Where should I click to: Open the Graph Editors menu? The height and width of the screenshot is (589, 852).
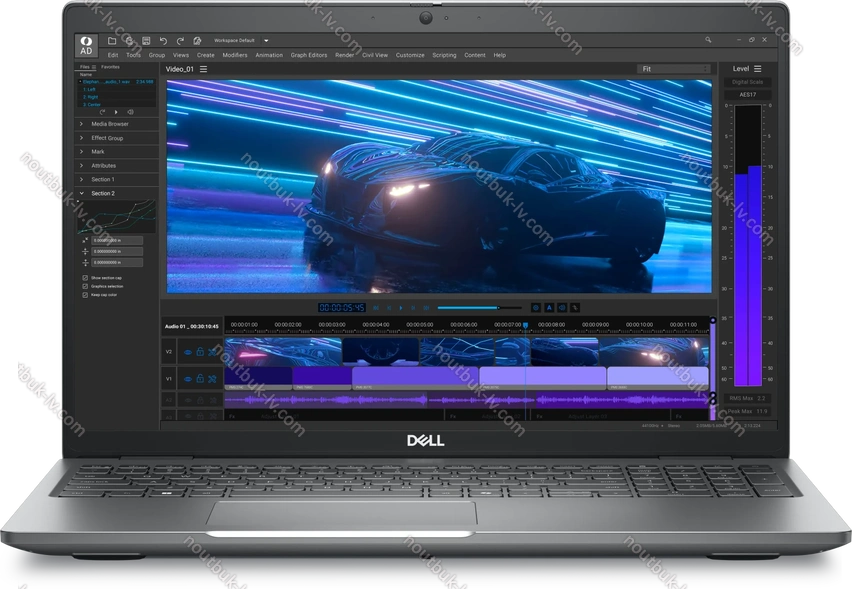[309, 55]
